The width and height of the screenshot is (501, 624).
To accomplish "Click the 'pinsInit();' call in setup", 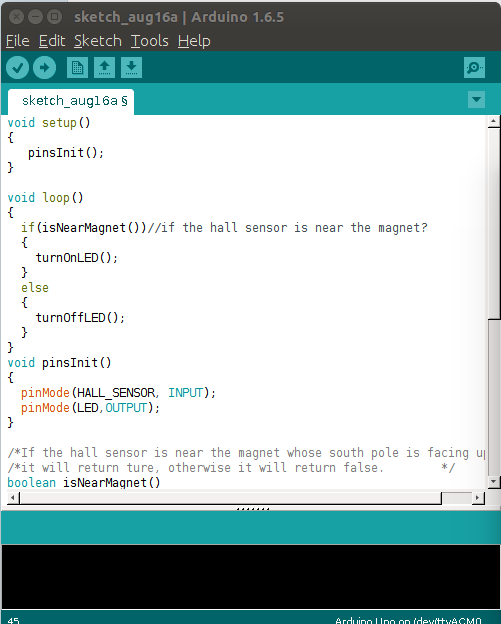I will [66, 153].
